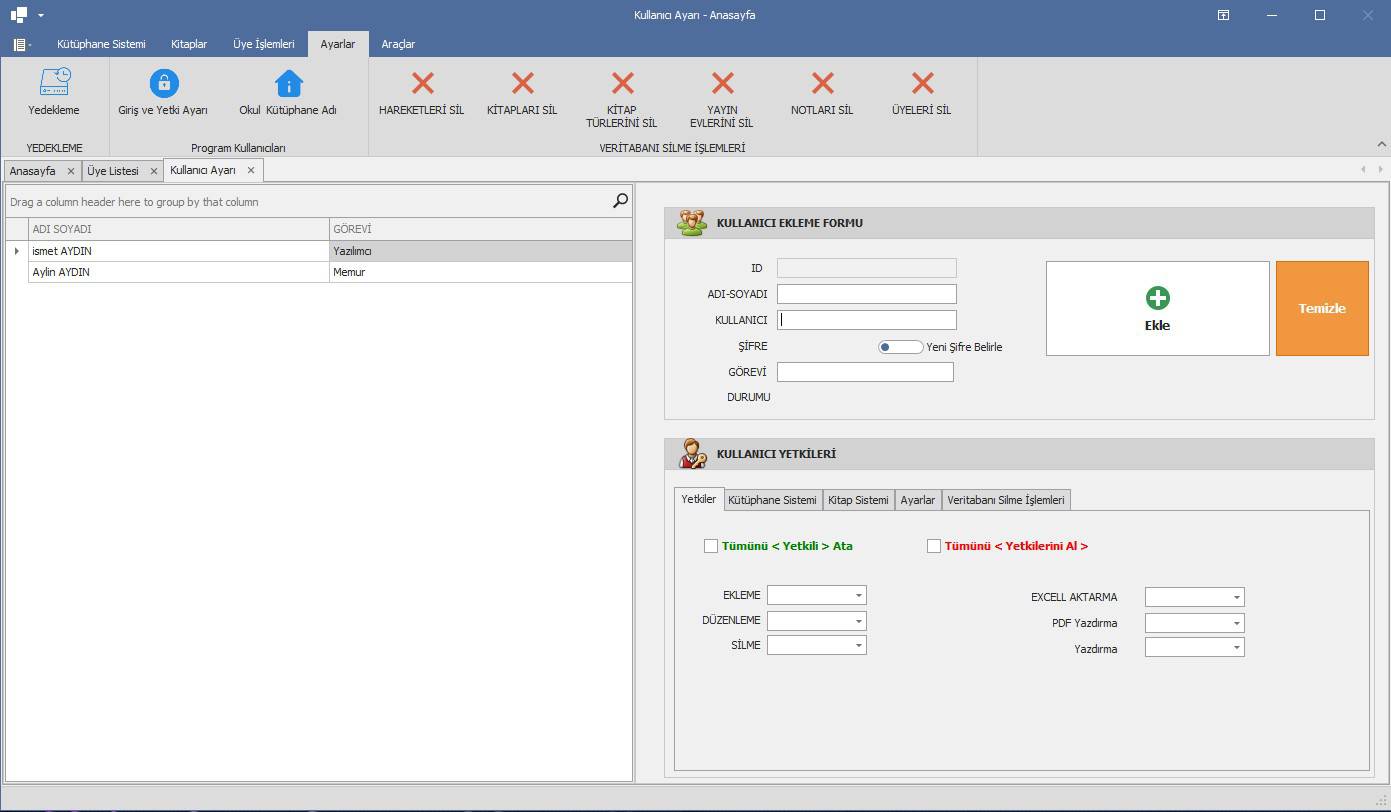Toggle the Yeni Şifre Belirle switch
The width and height of the screenshot is (1391, 812).
click(900, 347)
